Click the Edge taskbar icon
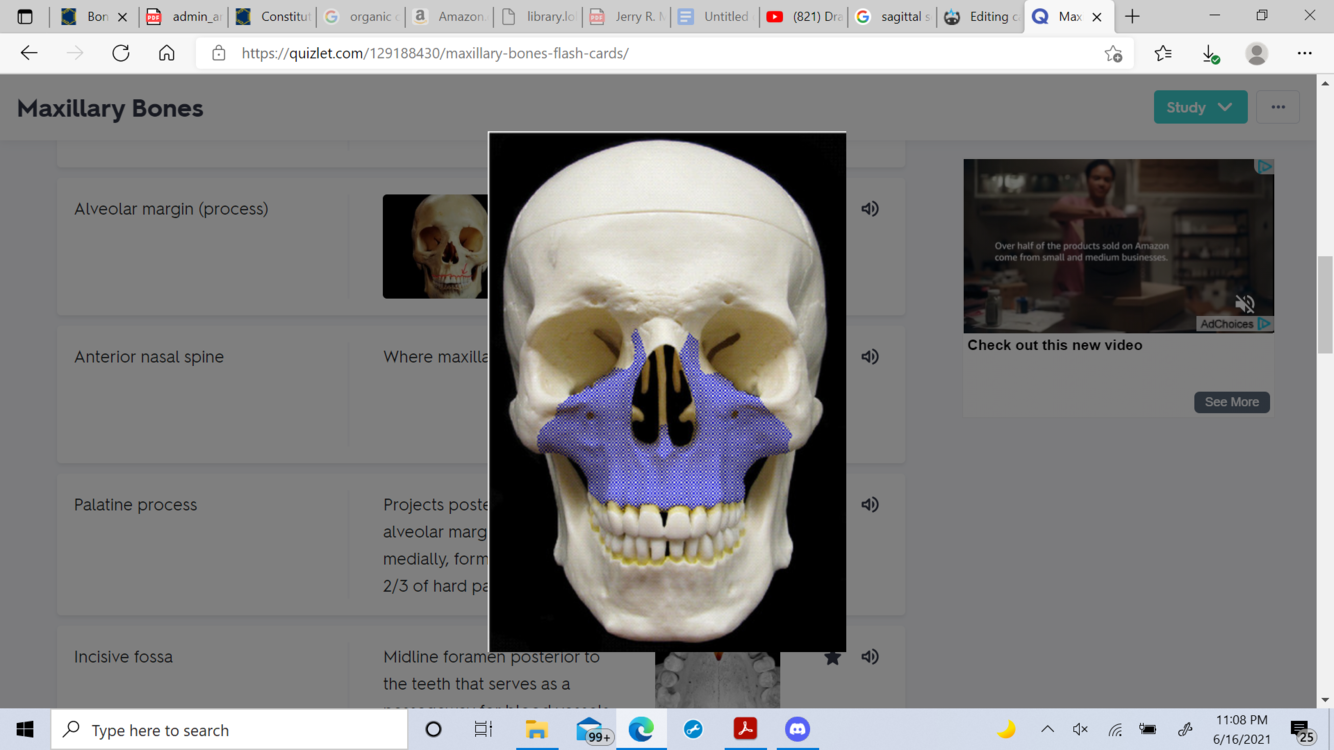The height and width of the screenshot is (750, 1334). coord(641,730)
